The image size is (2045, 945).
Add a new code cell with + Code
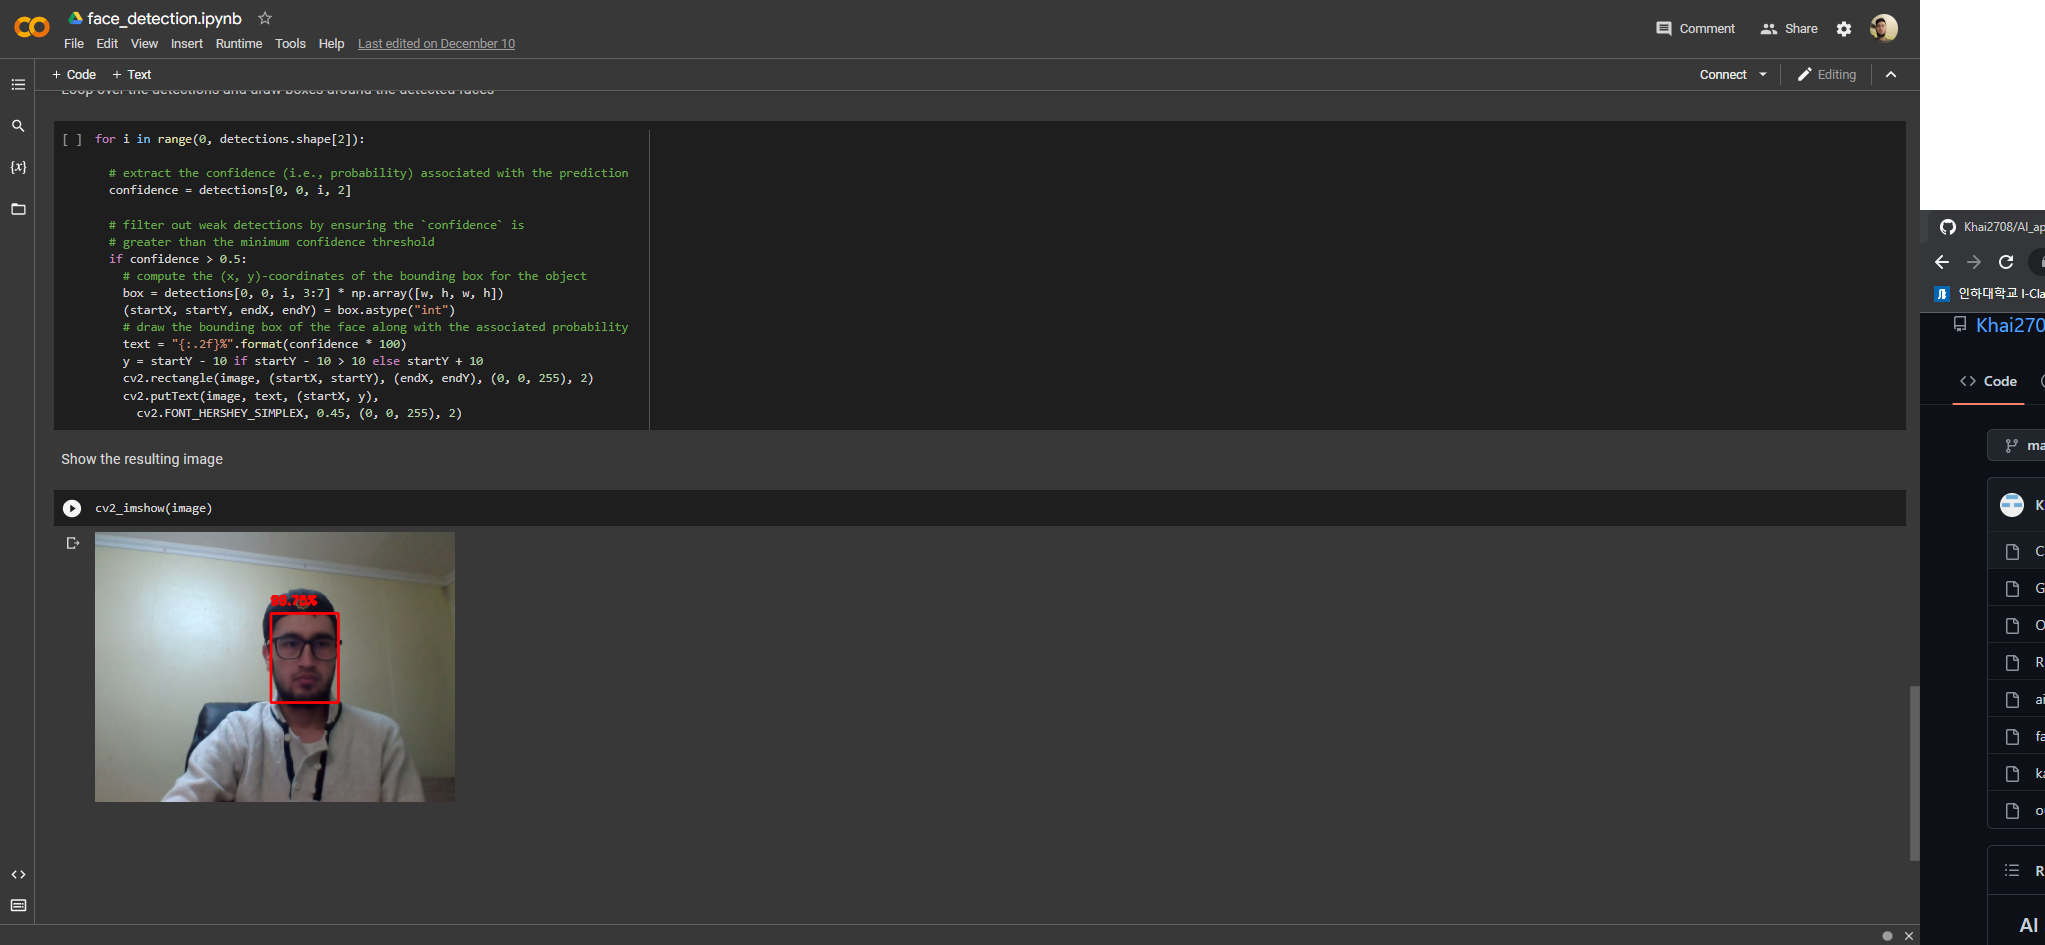click(x=73, y=74)
